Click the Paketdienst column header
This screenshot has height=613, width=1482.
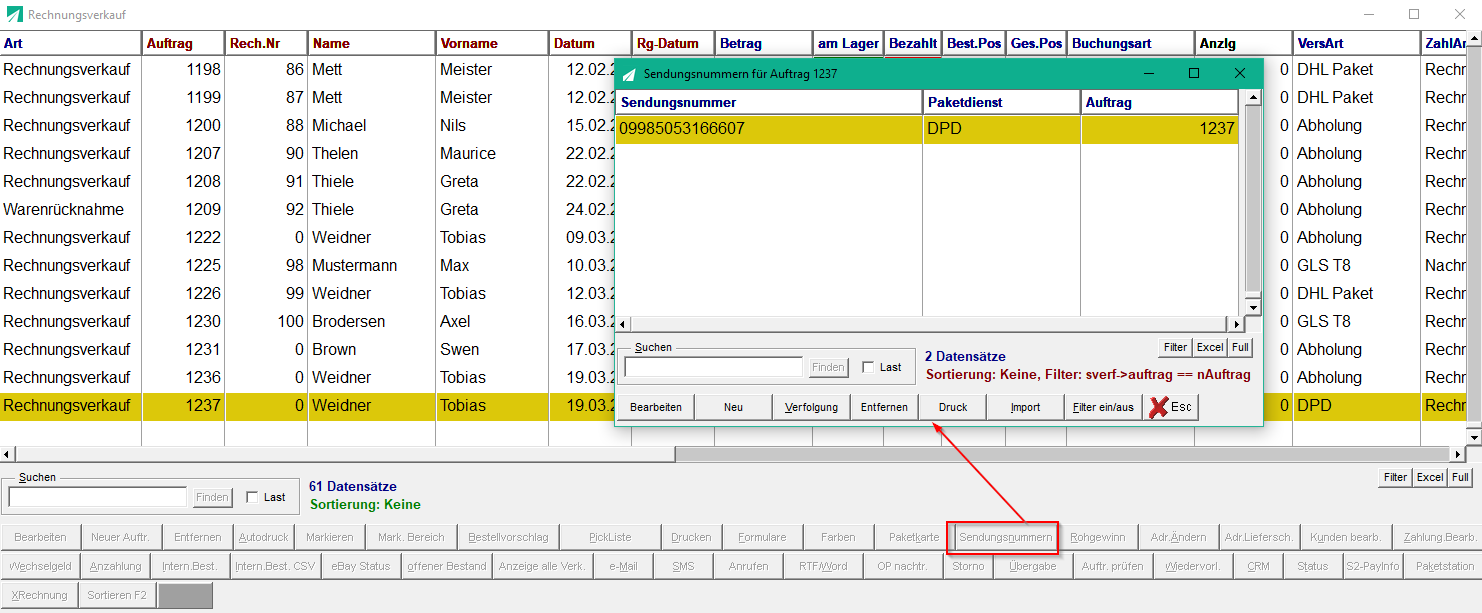click(x=1001, y=102)
